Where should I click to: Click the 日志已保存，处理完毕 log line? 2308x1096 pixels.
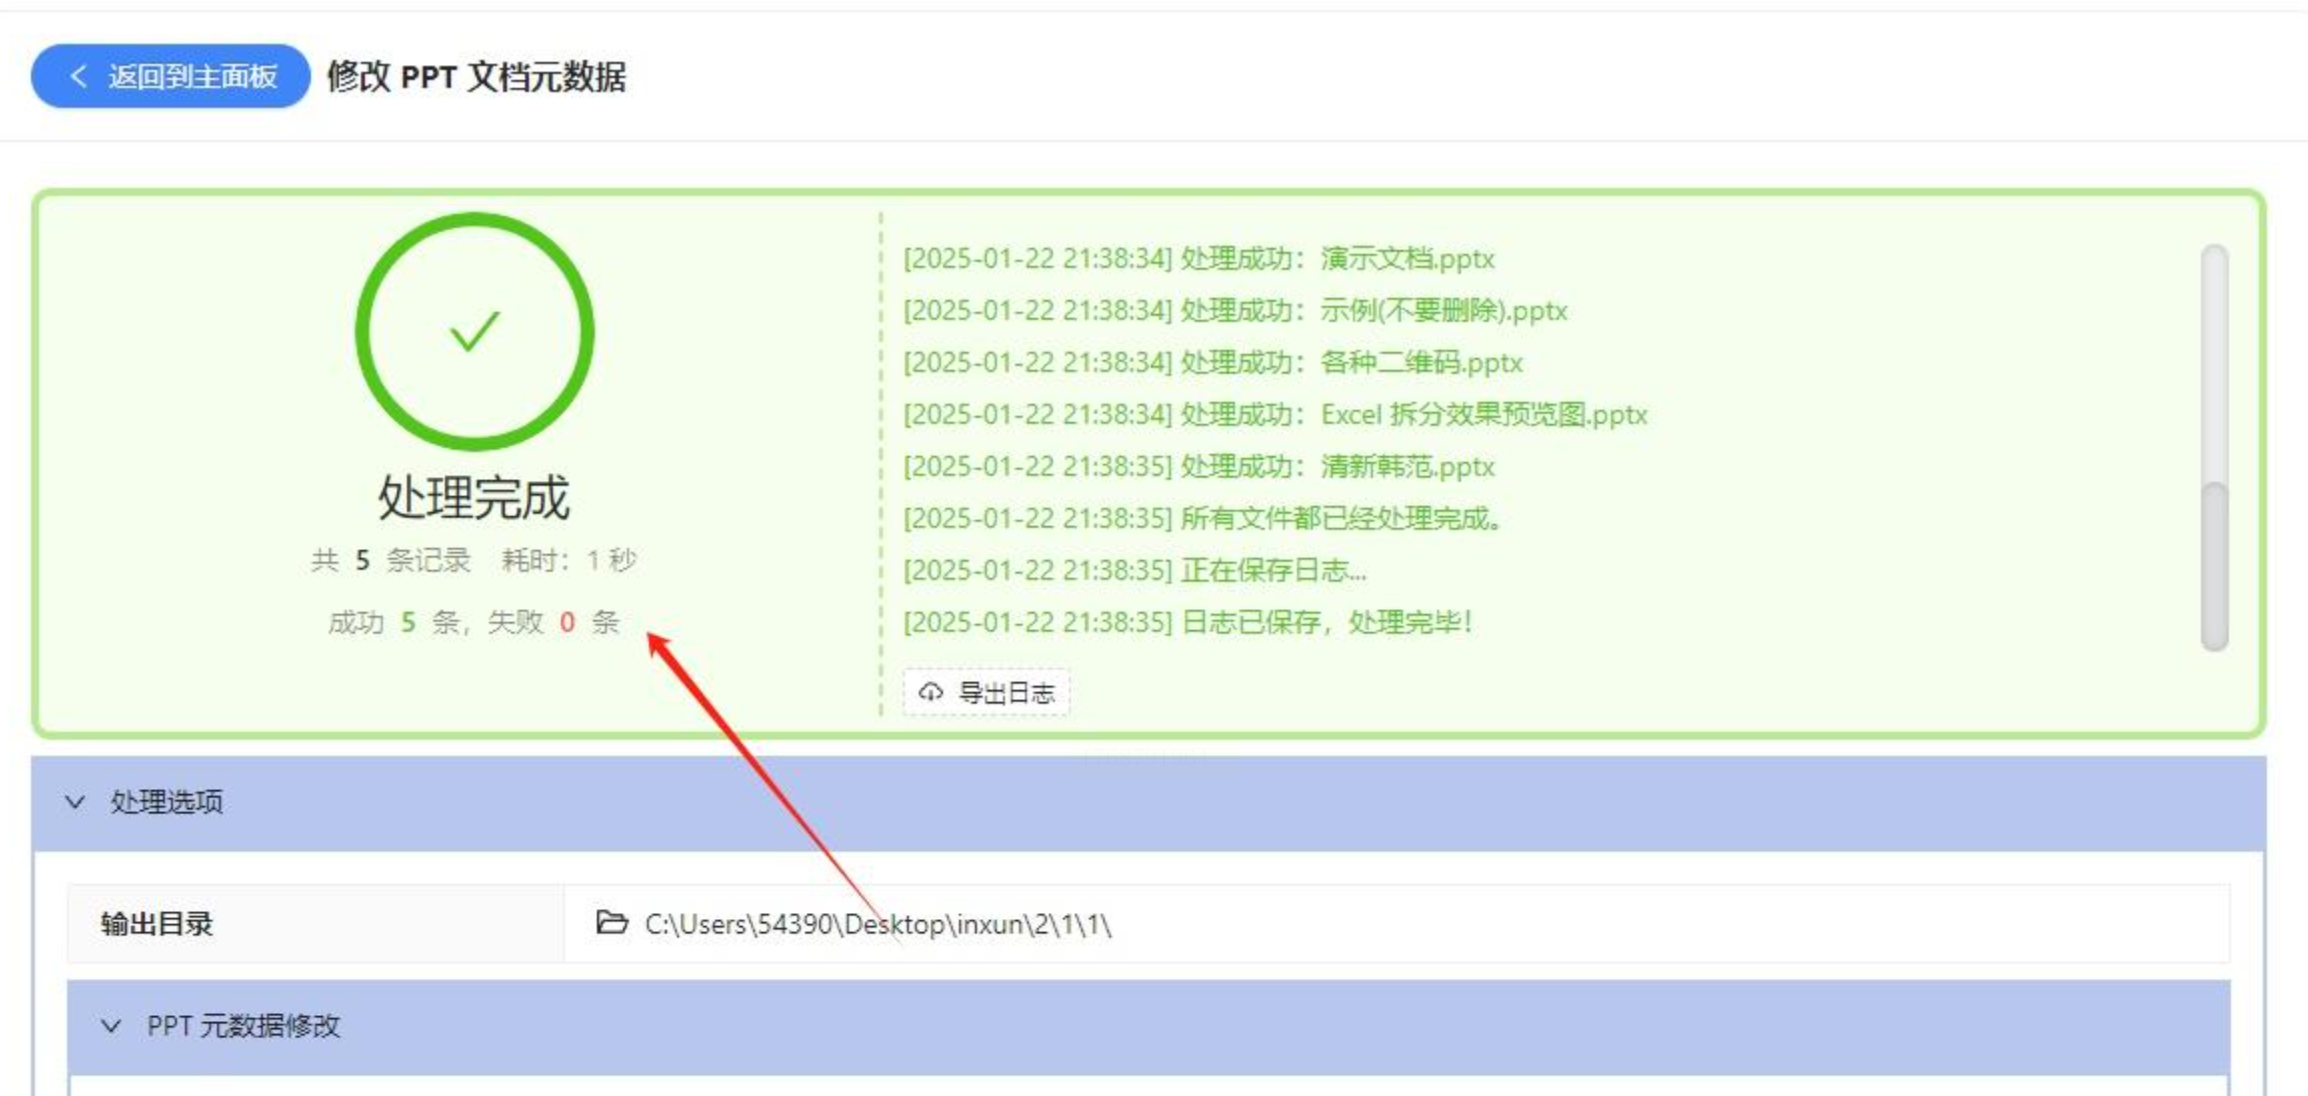(1187, 623)
